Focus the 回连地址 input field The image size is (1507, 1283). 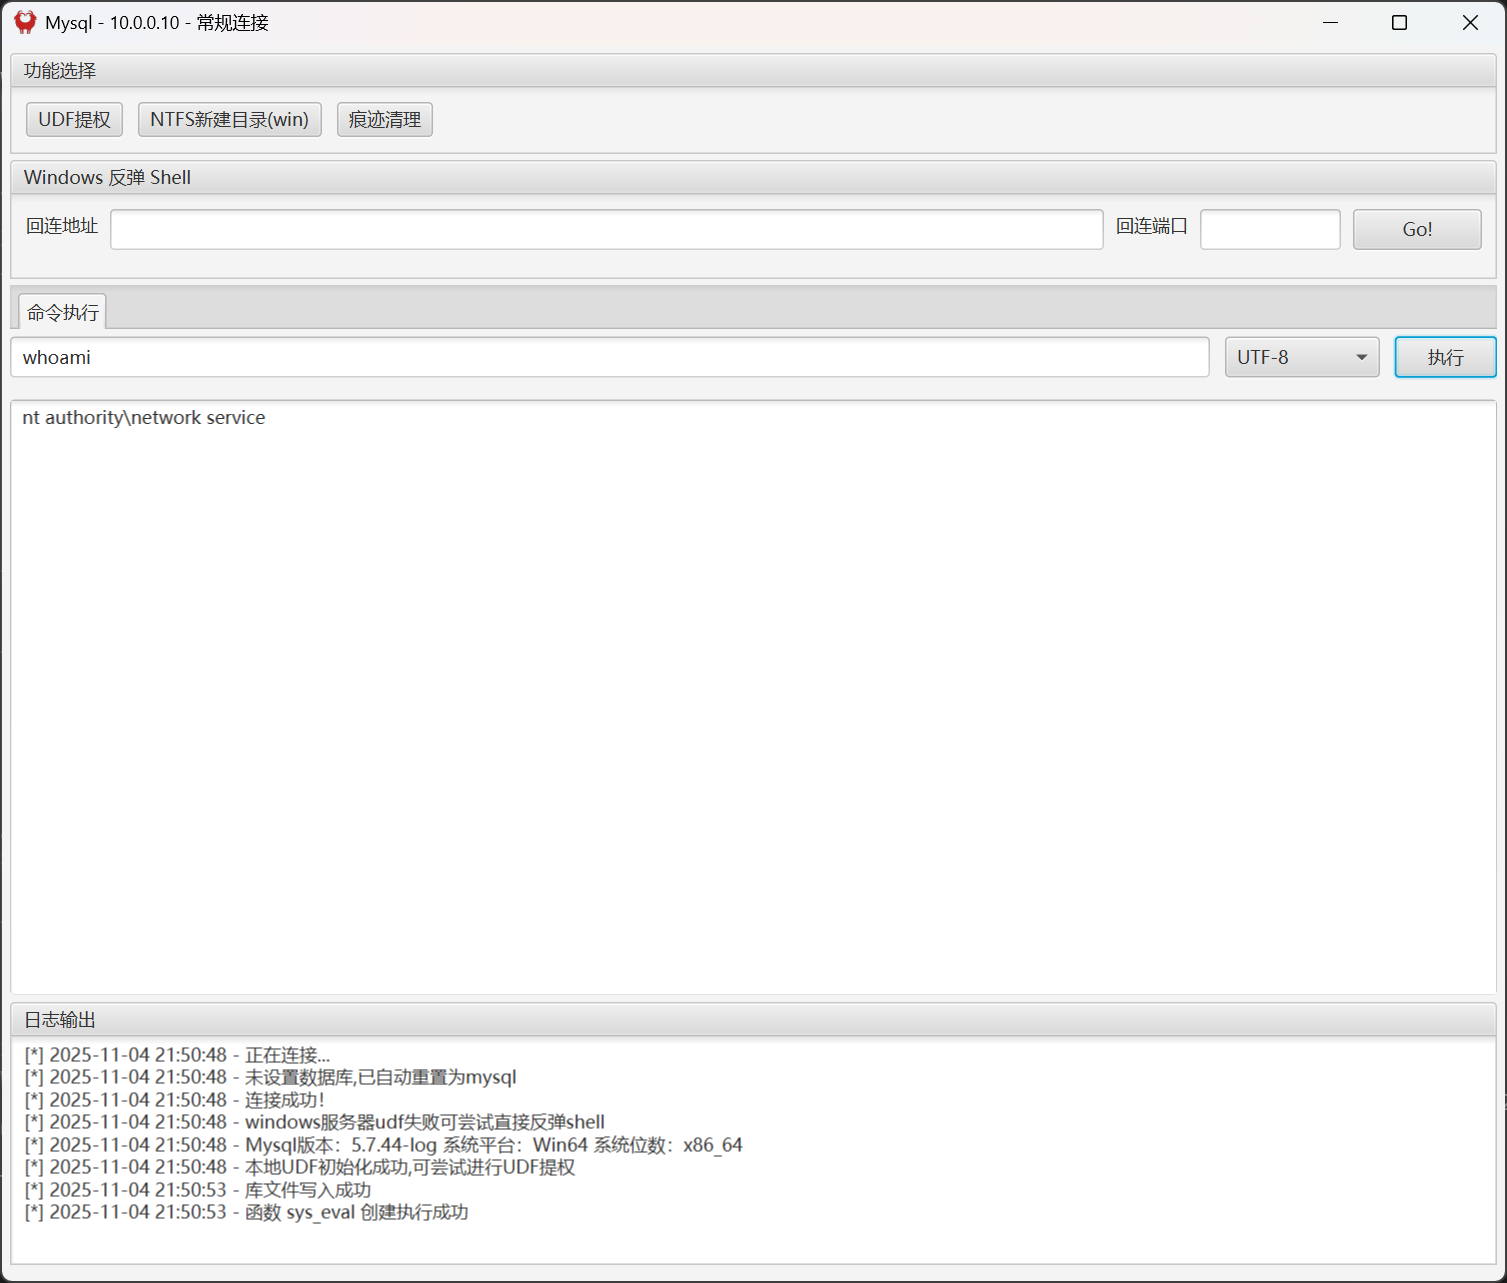[606, 229]
